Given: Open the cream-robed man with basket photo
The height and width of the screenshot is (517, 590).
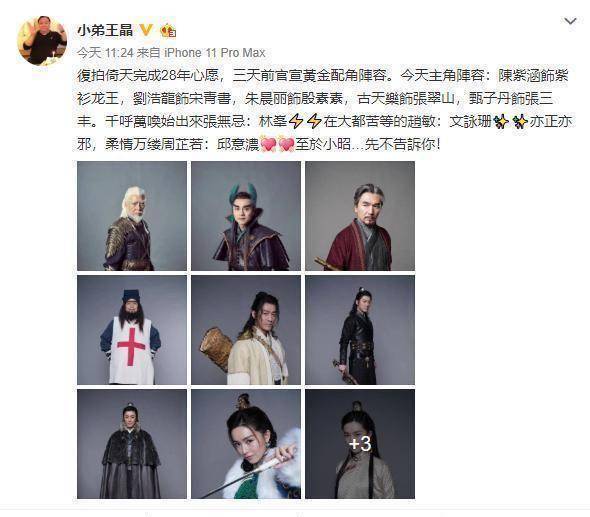Looking at the screenshot, I should [246, 330].
